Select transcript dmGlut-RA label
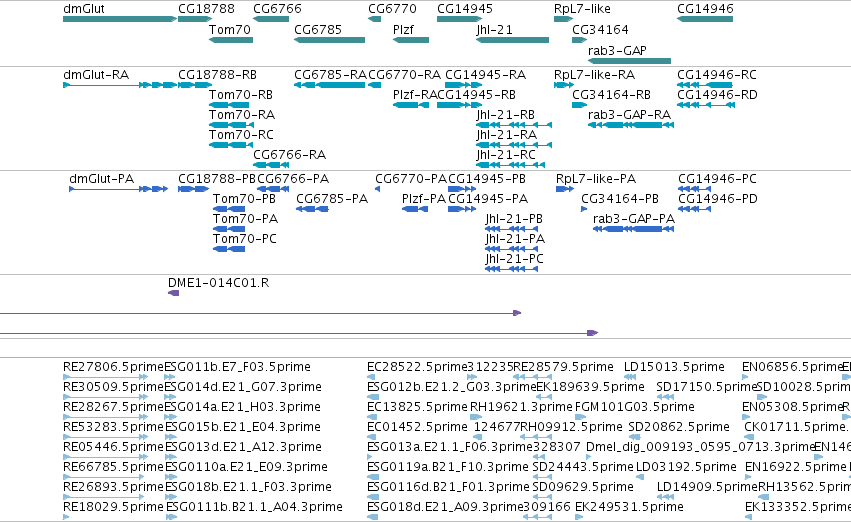 (x=96, y=75)
